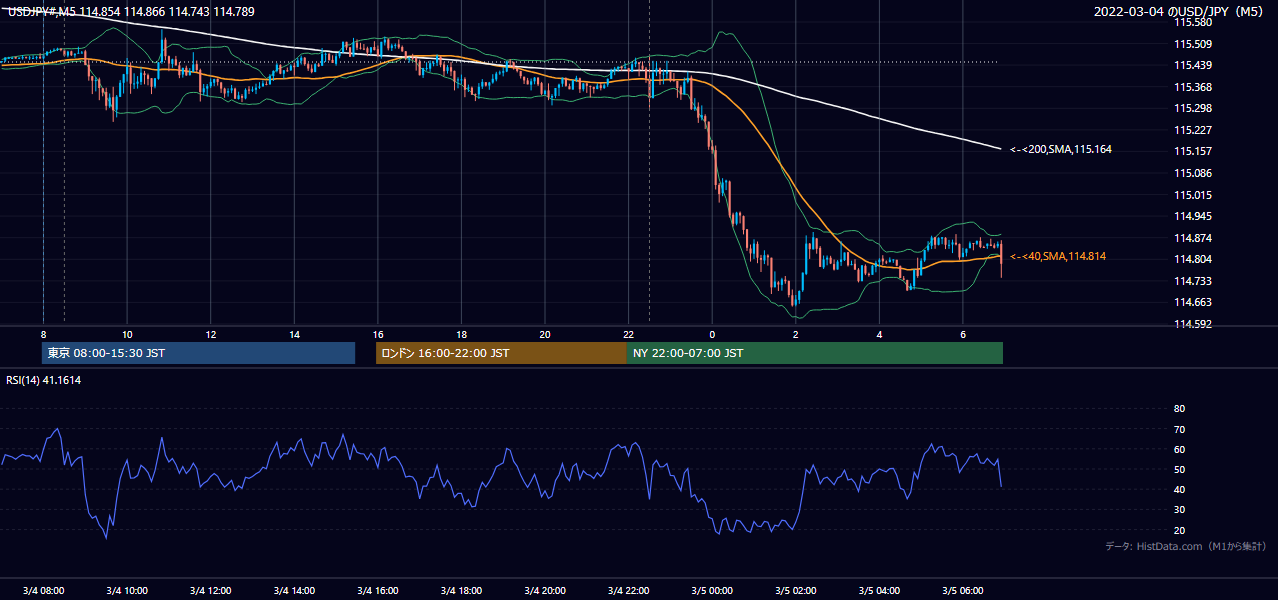Image resolution: width=1278 pixels, height=600 pixels.
Task: Click RSI scale level 20
Action: (x=1179, y=530)
